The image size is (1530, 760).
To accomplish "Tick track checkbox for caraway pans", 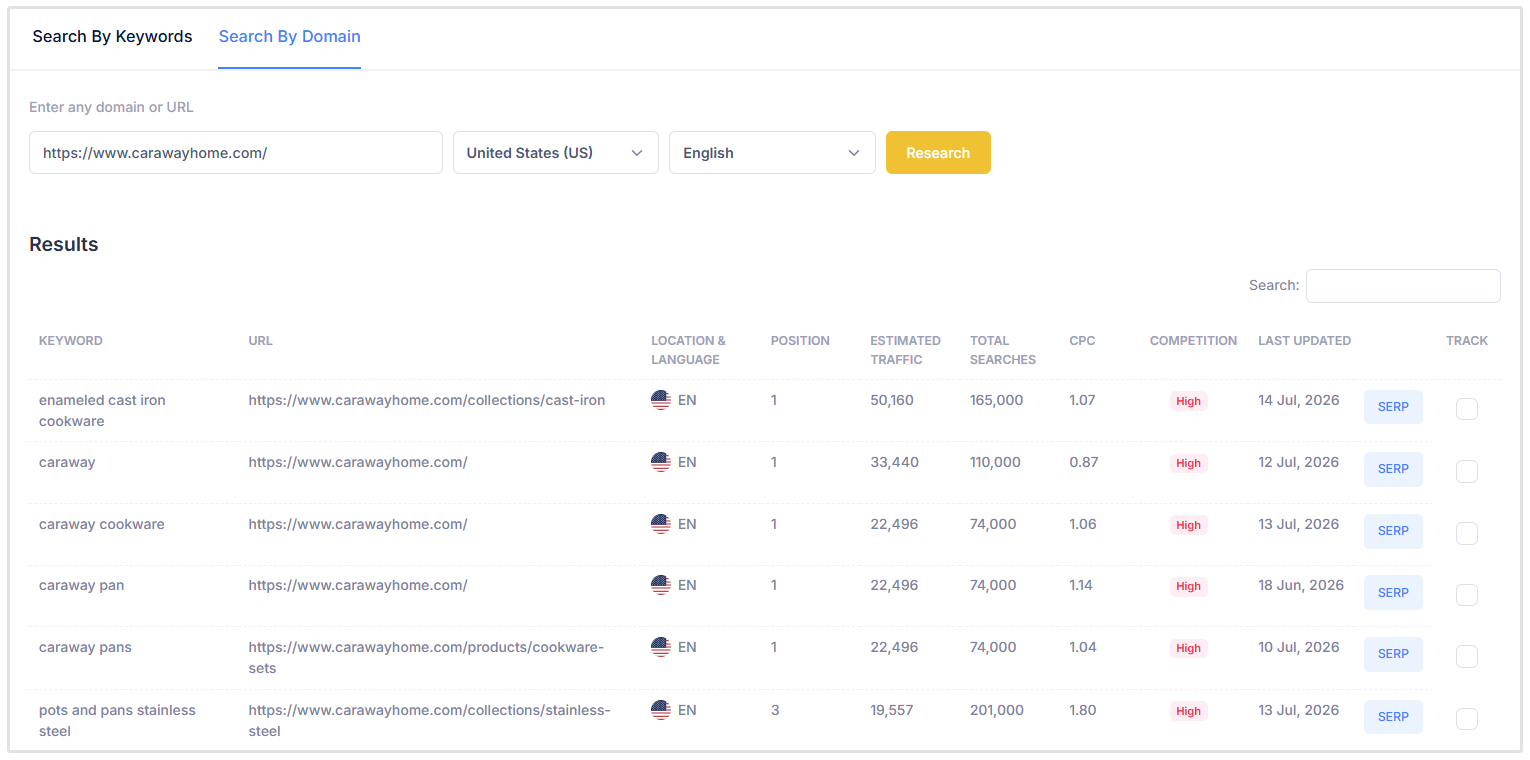I will coord(1467,657).
